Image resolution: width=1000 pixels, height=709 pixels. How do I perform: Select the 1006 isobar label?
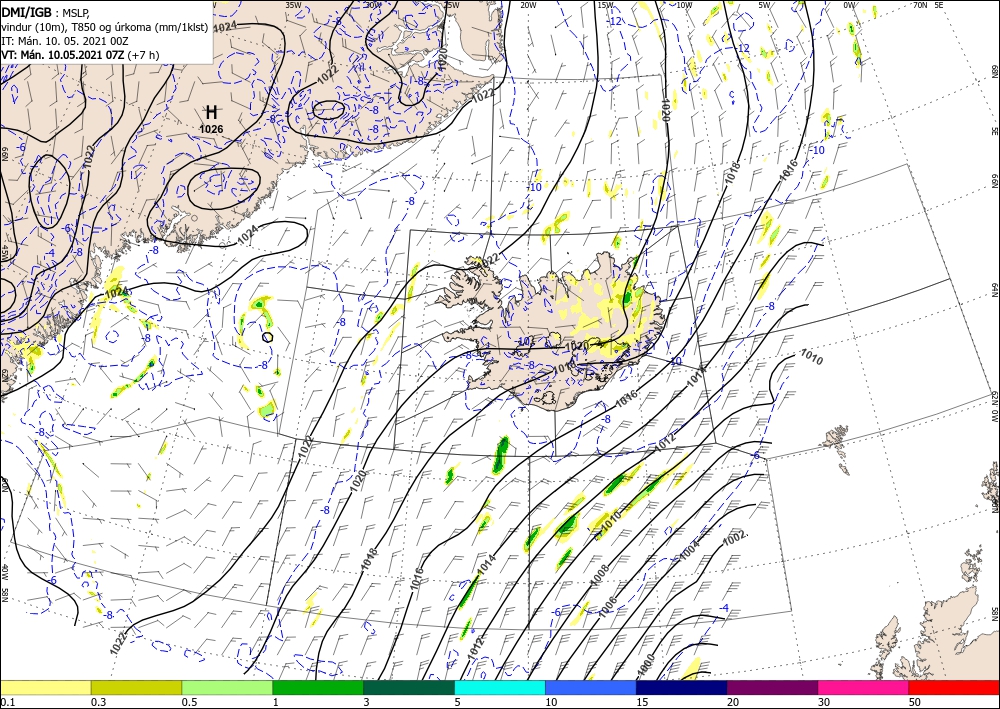point(607,607)
